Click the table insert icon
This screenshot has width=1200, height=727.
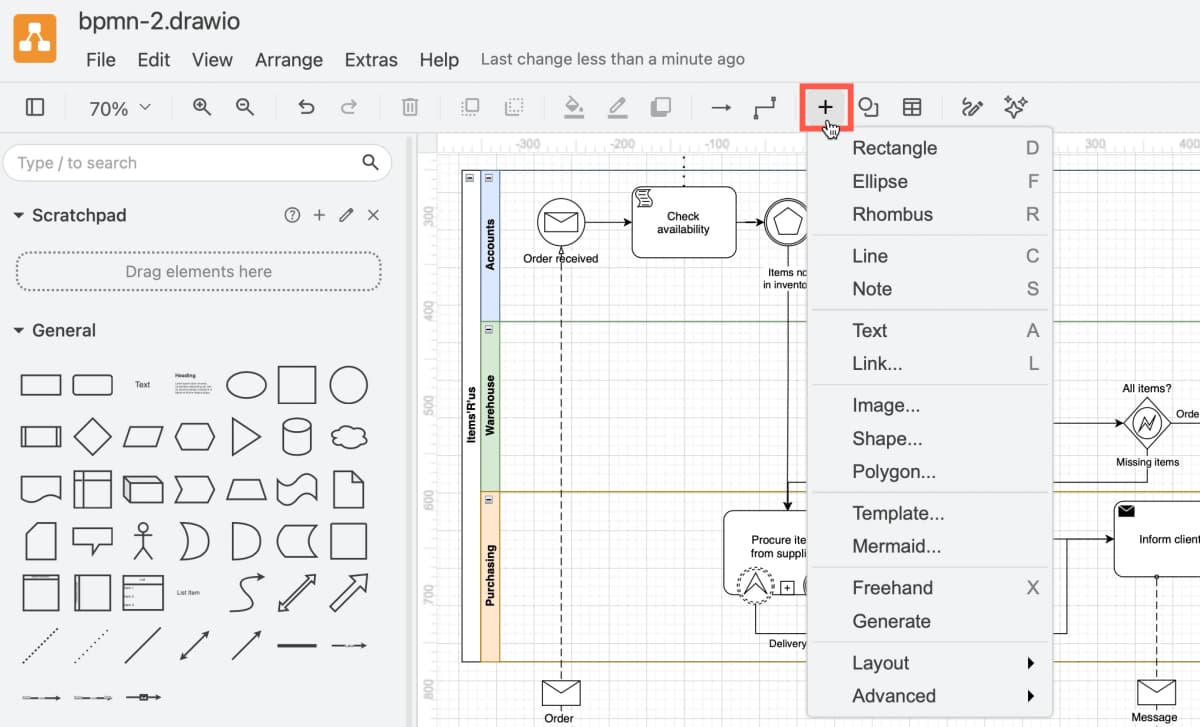tap(912, 107)
